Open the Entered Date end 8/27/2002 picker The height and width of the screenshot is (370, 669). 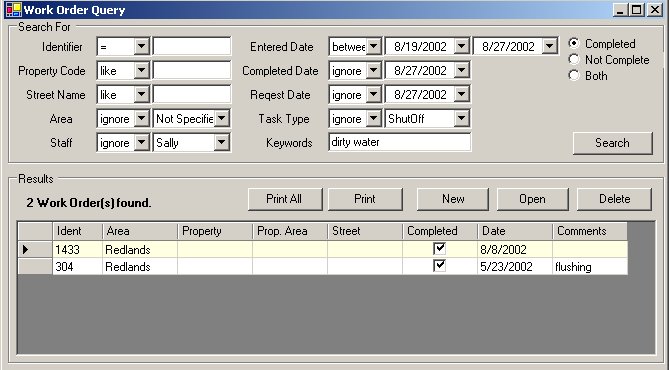pyautogui.click(x=550, y=46)
